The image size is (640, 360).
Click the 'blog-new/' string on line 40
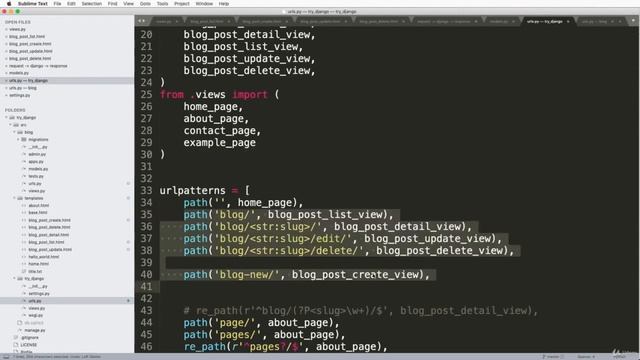(247, 275)
